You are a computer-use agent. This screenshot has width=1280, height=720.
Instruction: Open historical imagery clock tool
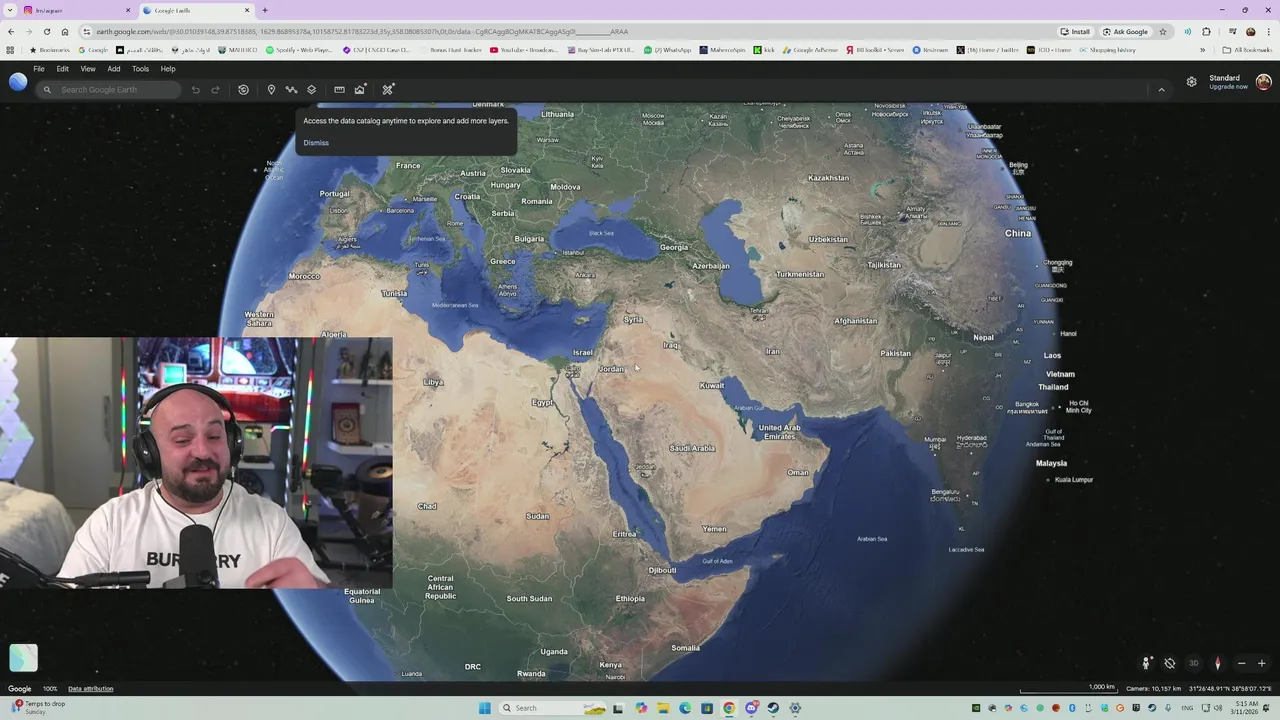(243, 90)
